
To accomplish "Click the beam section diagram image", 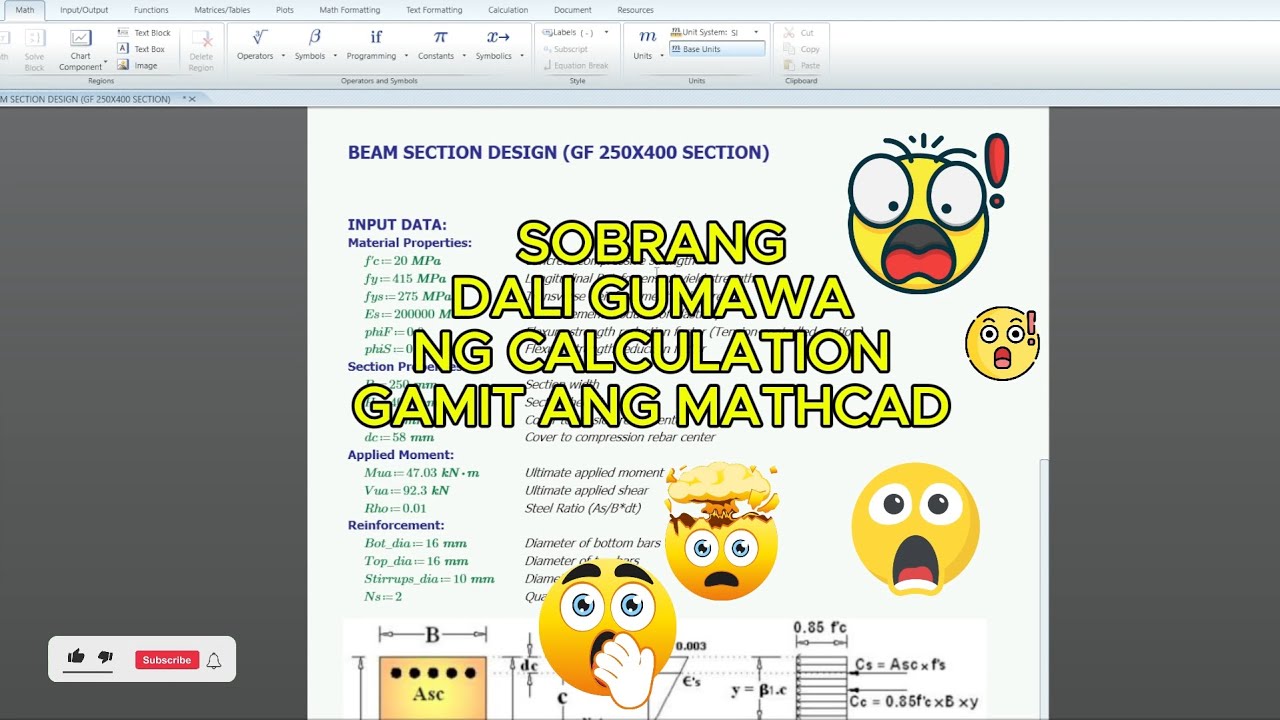I will (x=664, y=668).
